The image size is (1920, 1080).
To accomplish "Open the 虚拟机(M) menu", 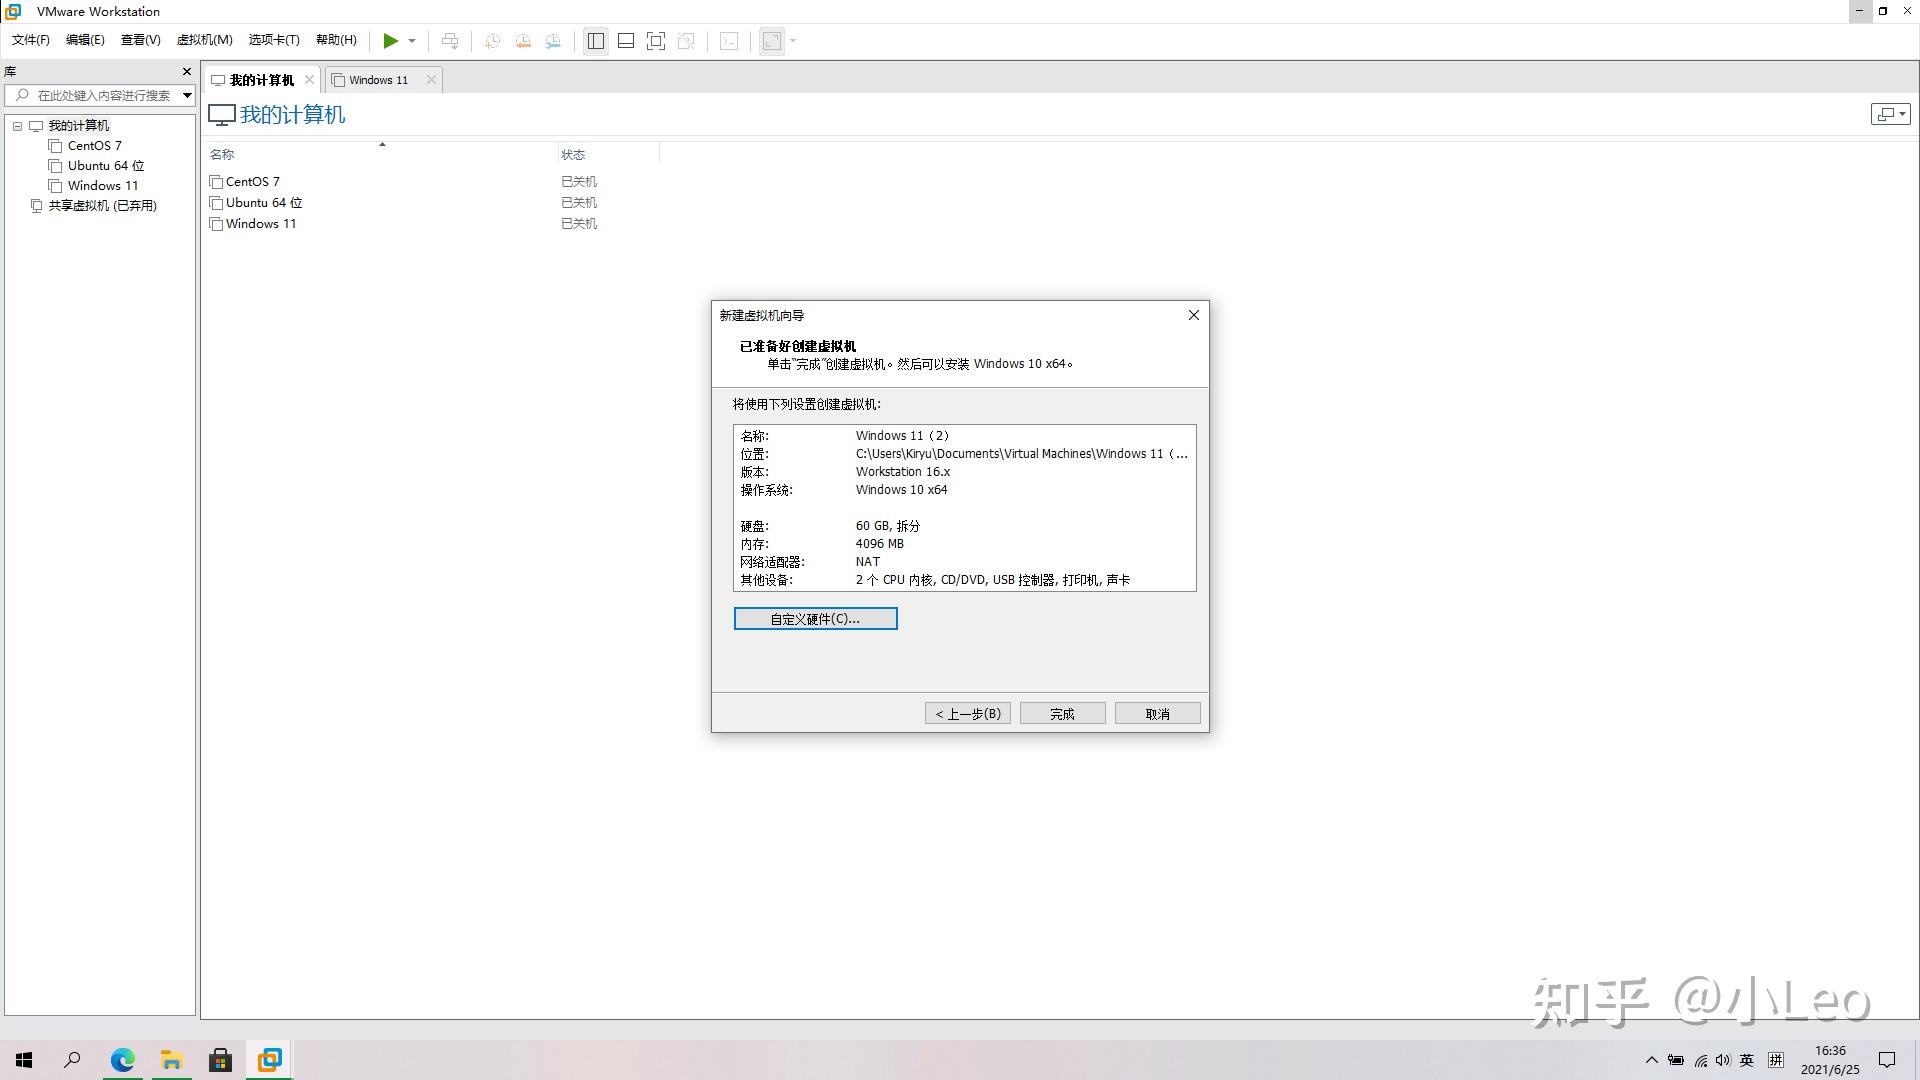I will point(204,40).
